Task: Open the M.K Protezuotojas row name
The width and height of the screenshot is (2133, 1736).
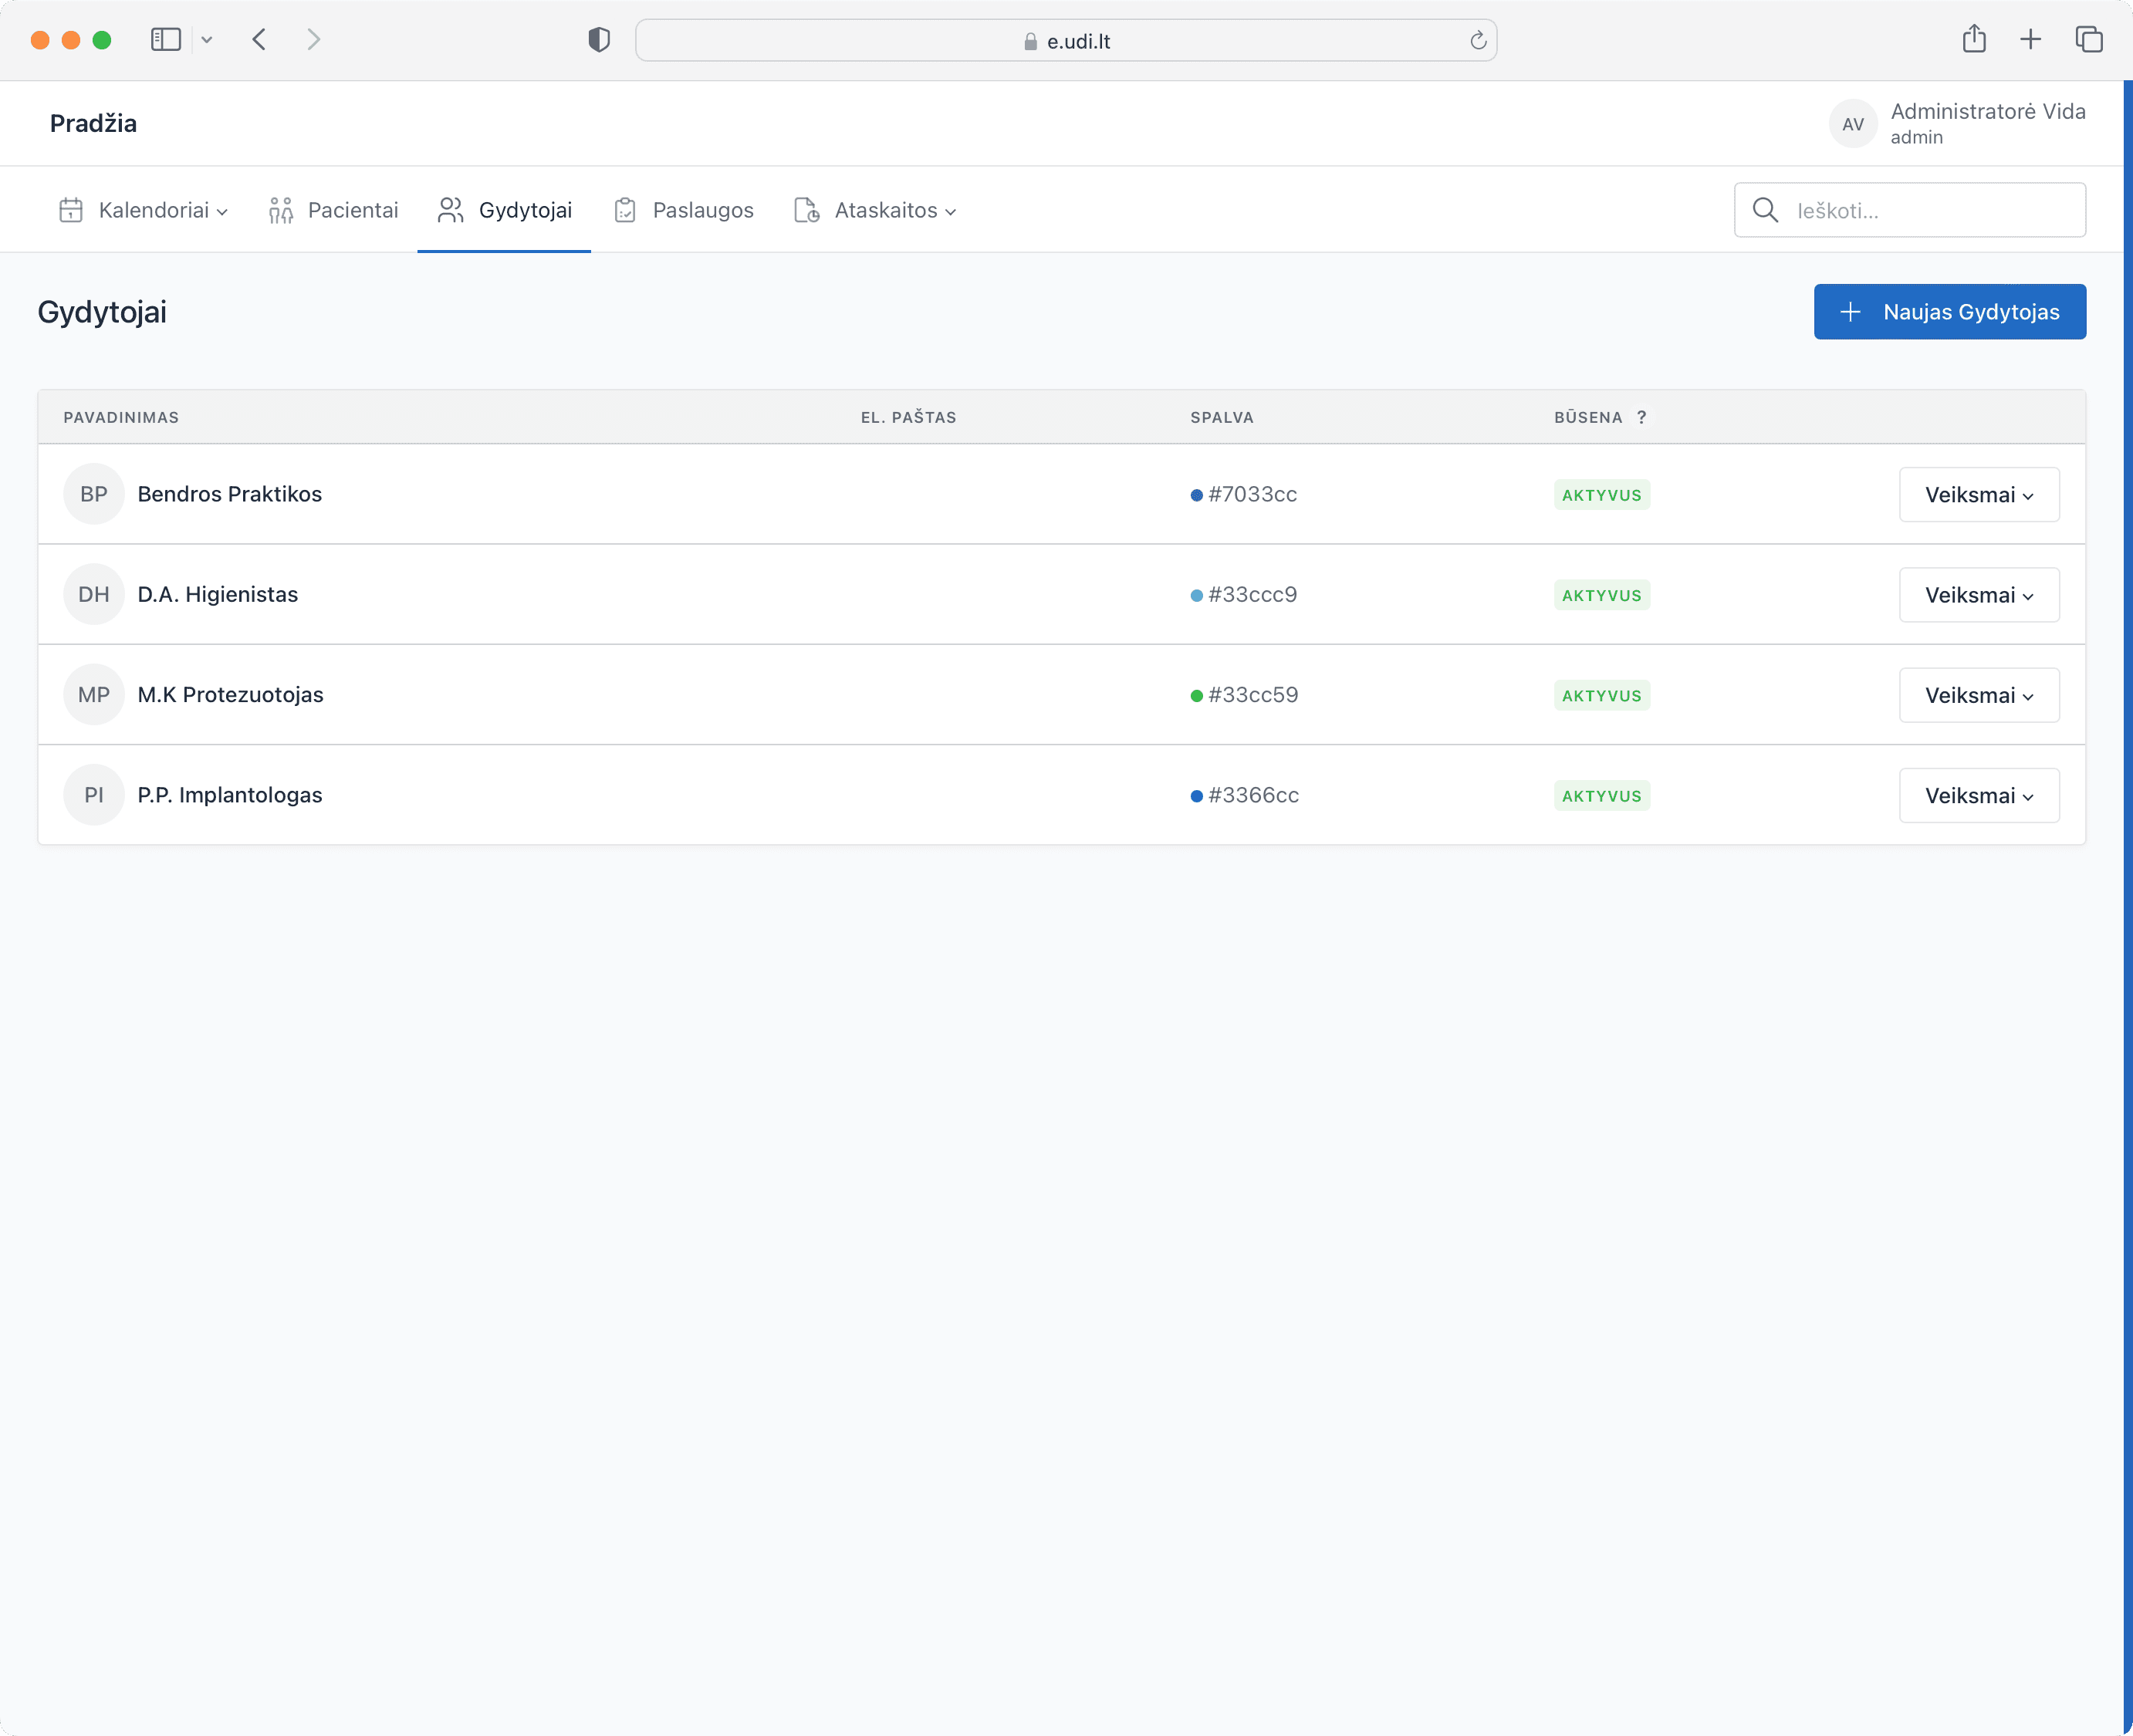Action: (231, 694)
